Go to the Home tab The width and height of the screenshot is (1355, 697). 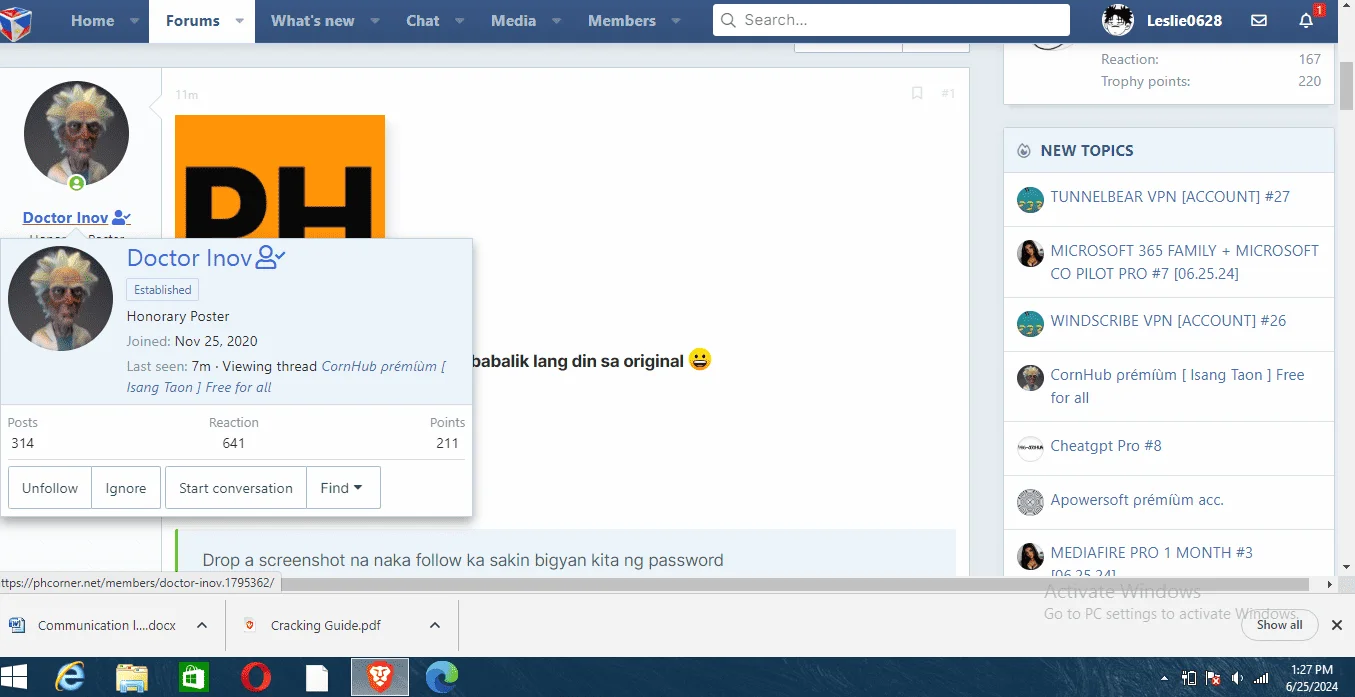coord(92,21)
